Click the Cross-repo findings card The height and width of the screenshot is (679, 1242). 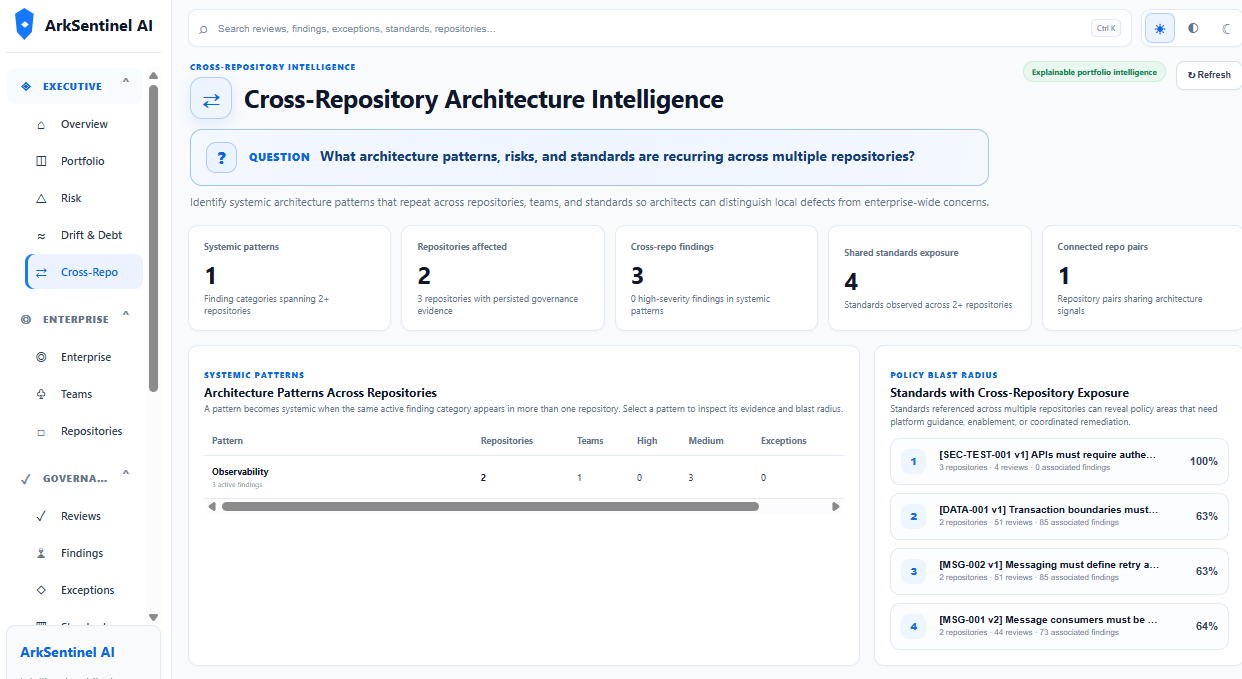(716, 278)
